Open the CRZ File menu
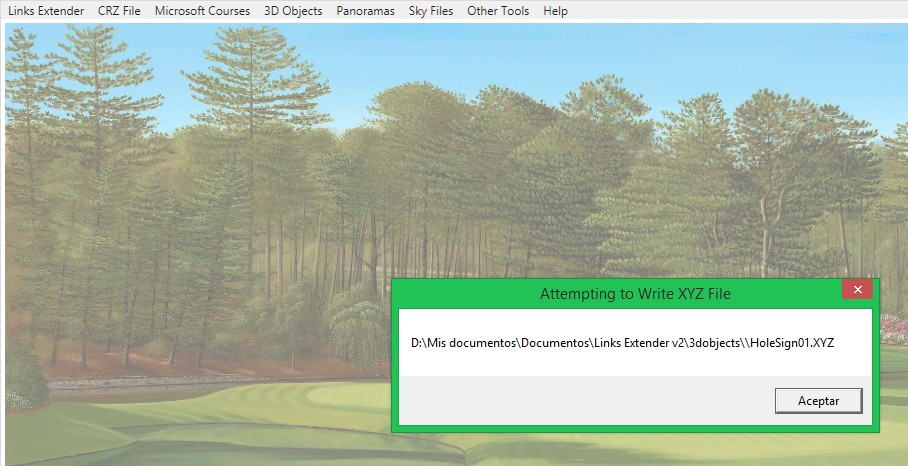Viewport: 908px width, 466px height. point(119,11)
